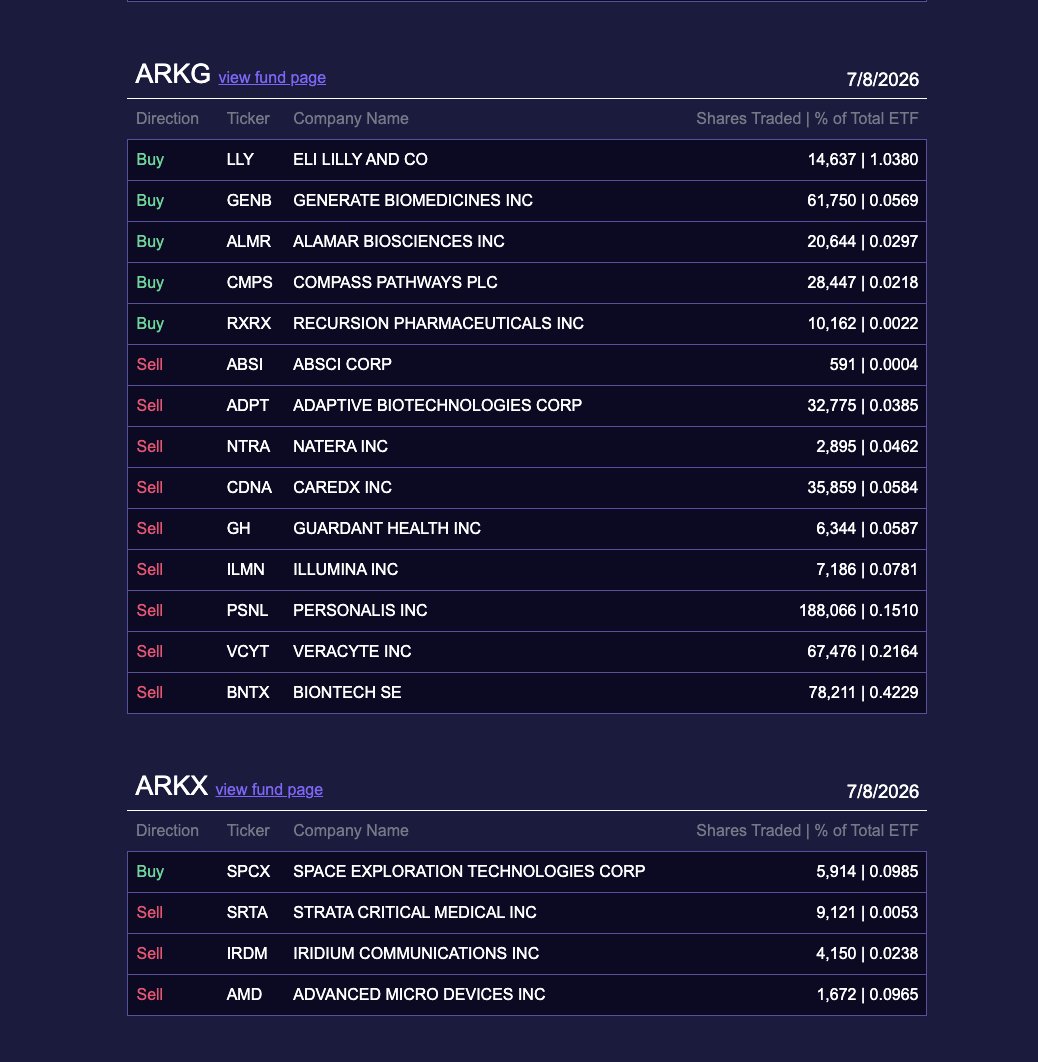The height and width of the screenshot is (1062, 1038).
Task: Click the ILMN ticker
Action: [245, 570]
